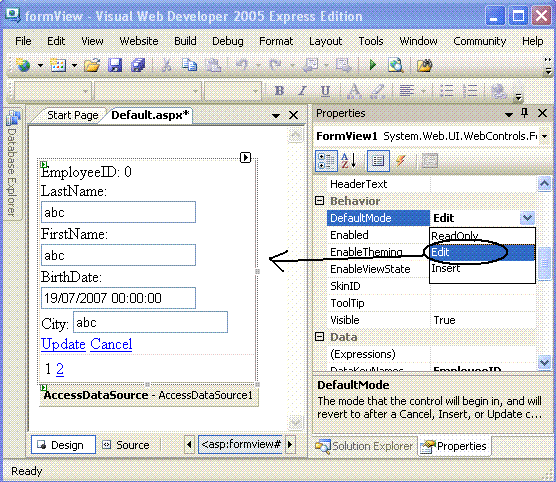Open the Build menu
556x482 pixels.
coord(185,41)
